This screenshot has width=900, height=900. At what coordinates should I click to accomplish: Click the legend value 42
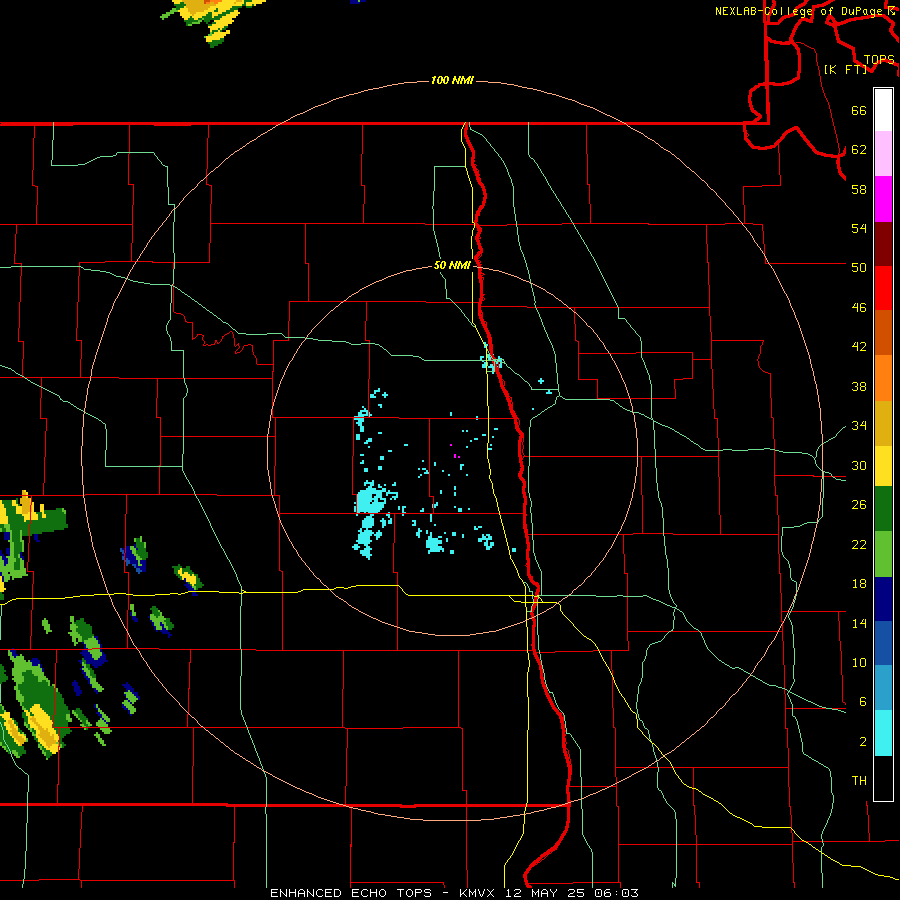(x=859, y=347)
